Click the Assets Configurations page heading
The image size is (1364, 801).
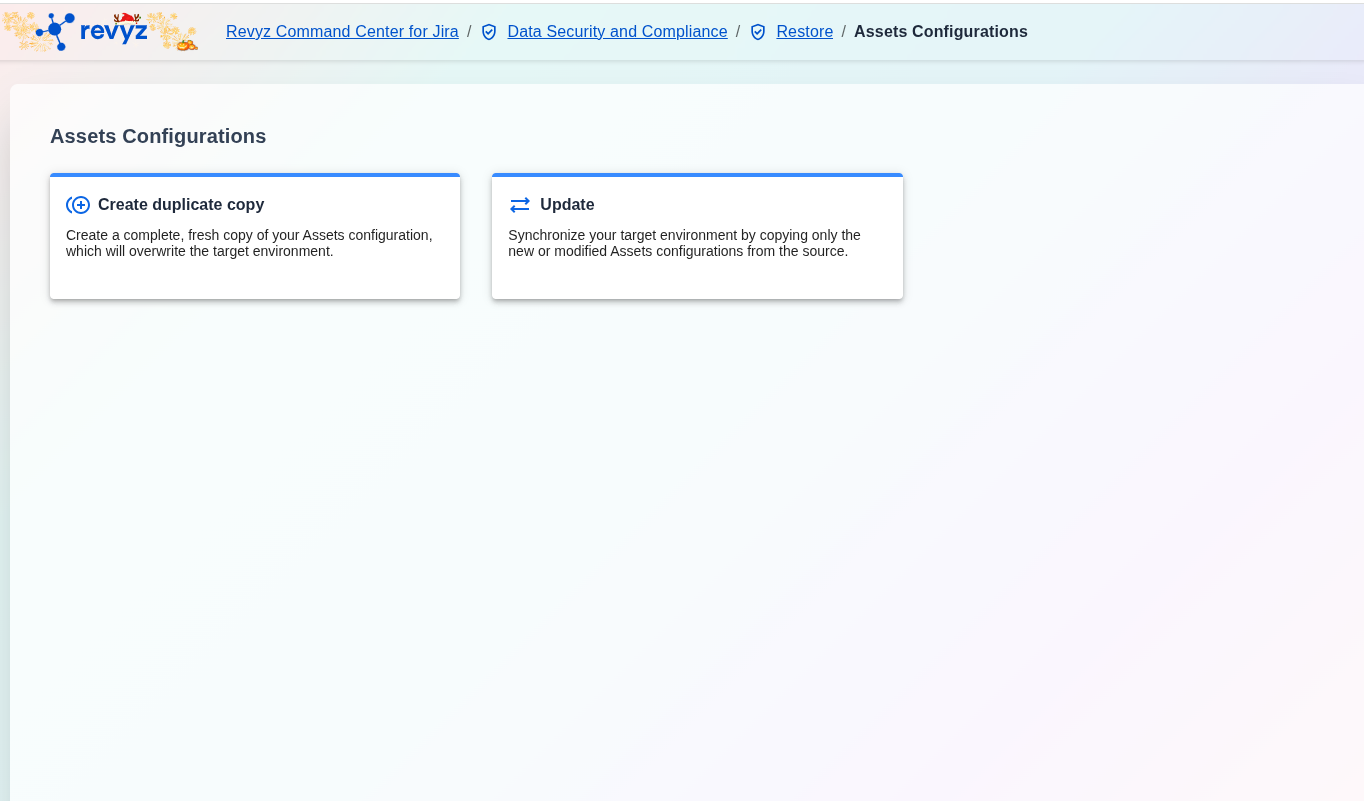(158, 136)
